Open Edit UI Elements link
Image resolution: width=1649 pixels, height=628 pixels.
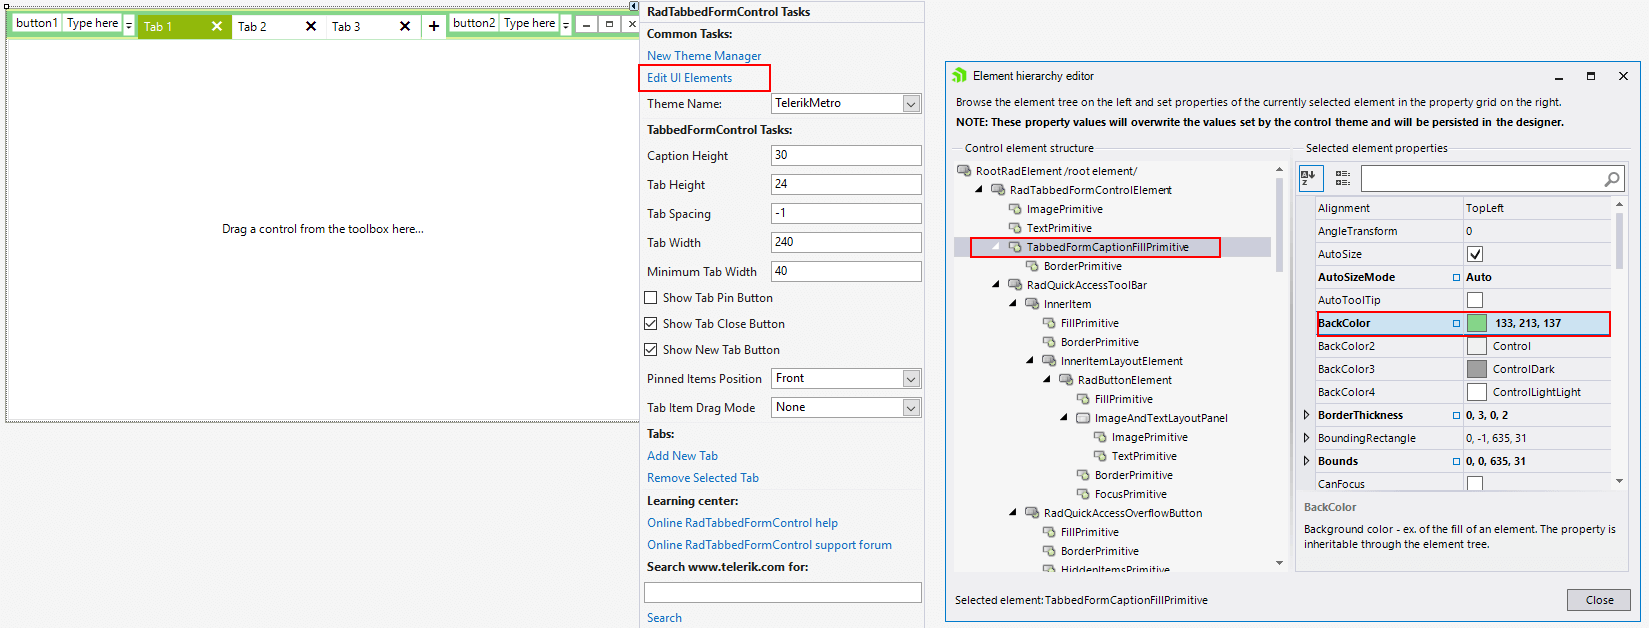pos(689,78)
